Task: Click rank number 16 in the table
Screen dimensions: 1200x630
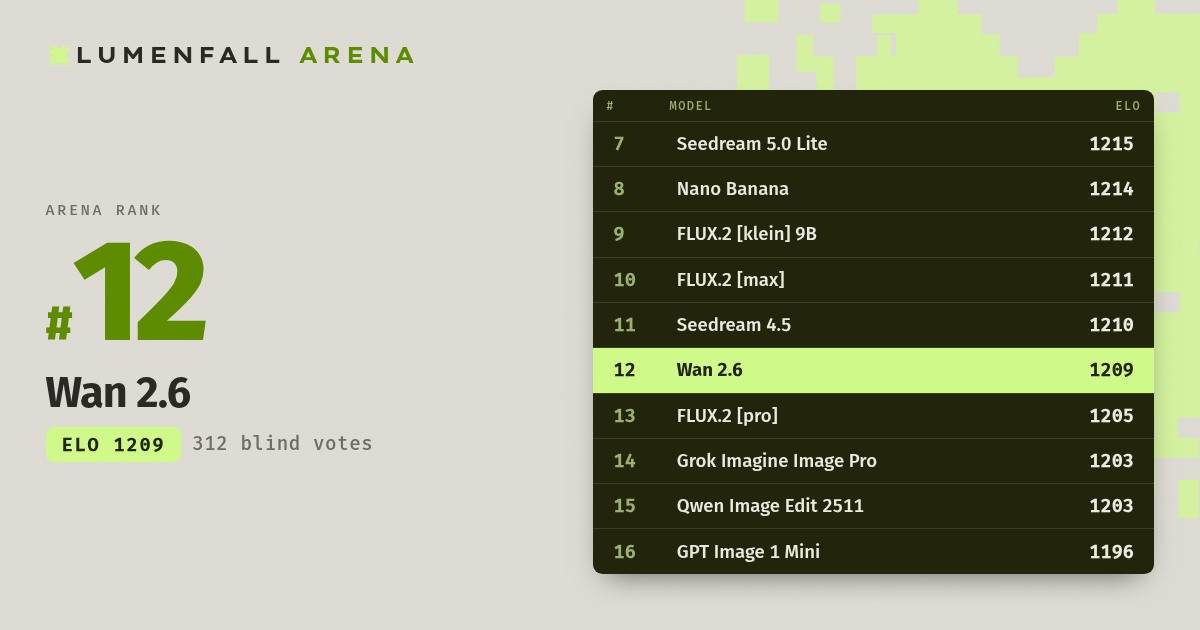Action: (624, 552)
